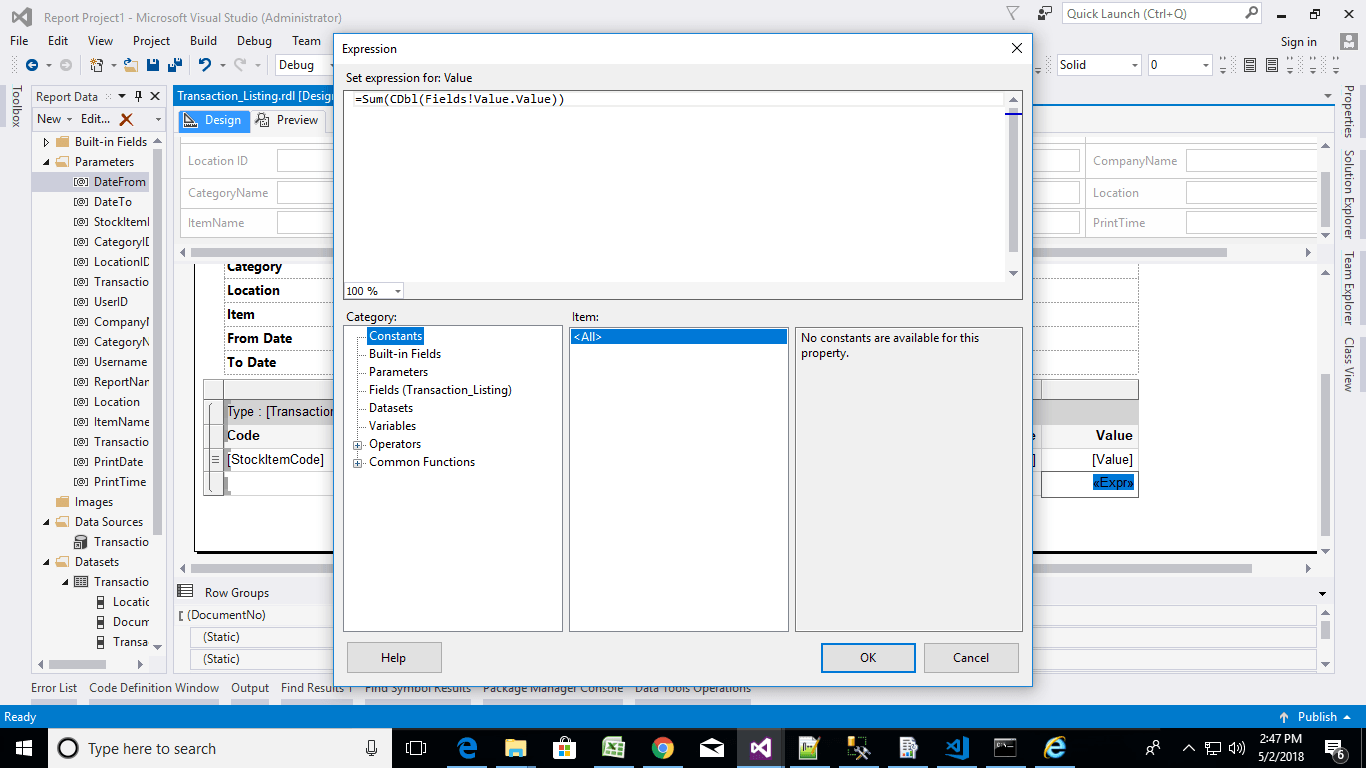Open Command Prompt taskbar icon
The image size is (1366, 768).
pyautogui.click(x=1005, y=748)
